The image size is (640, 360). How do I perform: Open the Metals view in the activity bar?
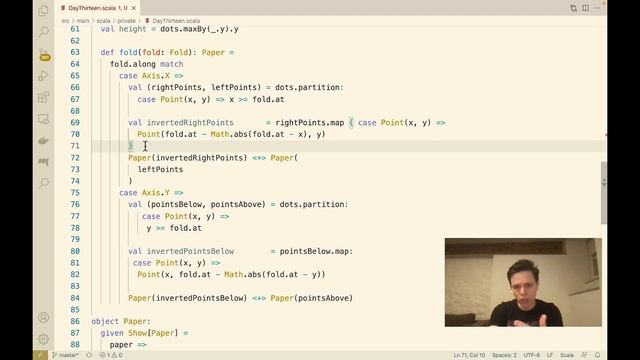(x=43, y=162)
